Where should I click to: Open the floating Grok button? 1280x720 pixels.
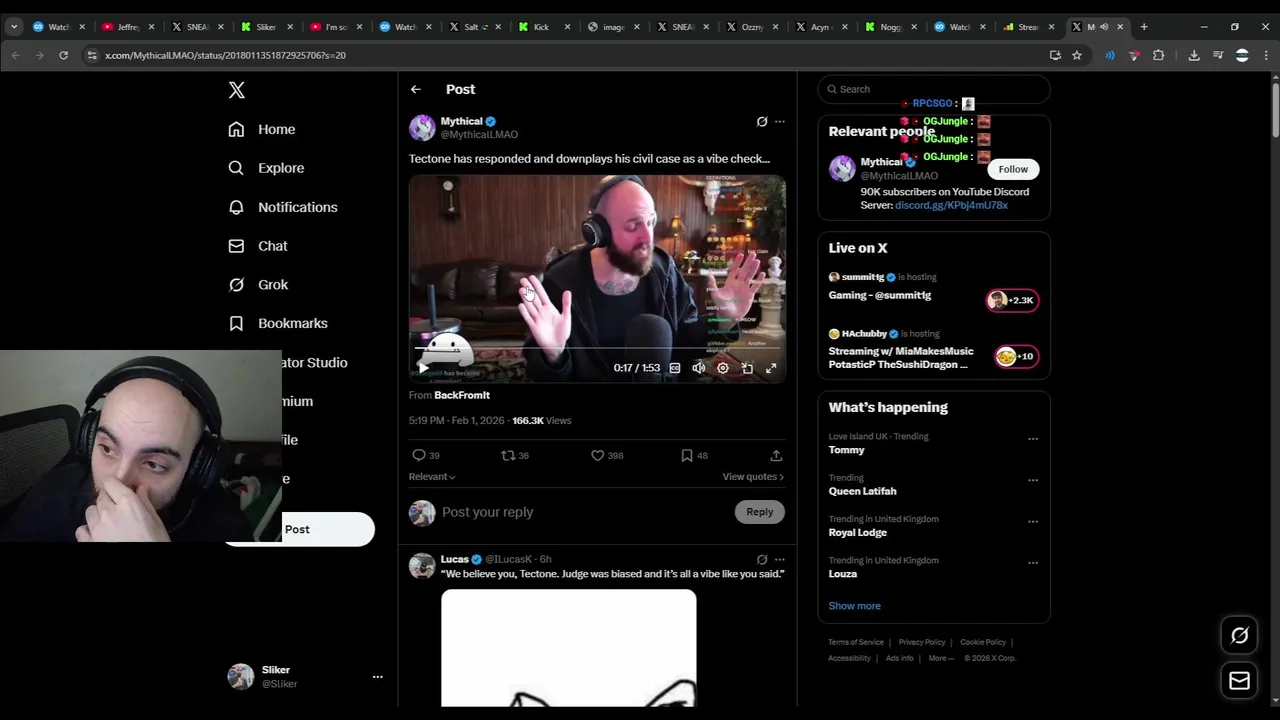[x=1239, y=635]
